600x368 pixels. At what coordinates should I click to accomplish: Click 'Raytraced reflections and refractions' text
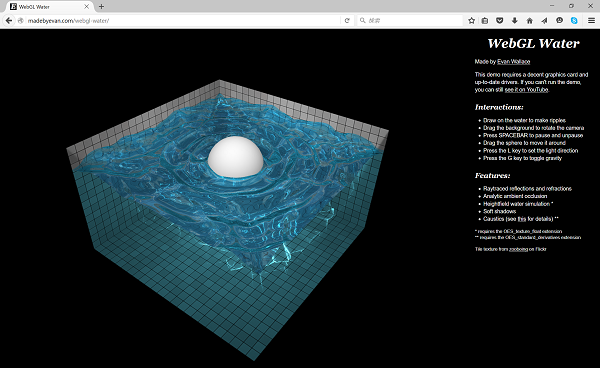pos(527,189)
